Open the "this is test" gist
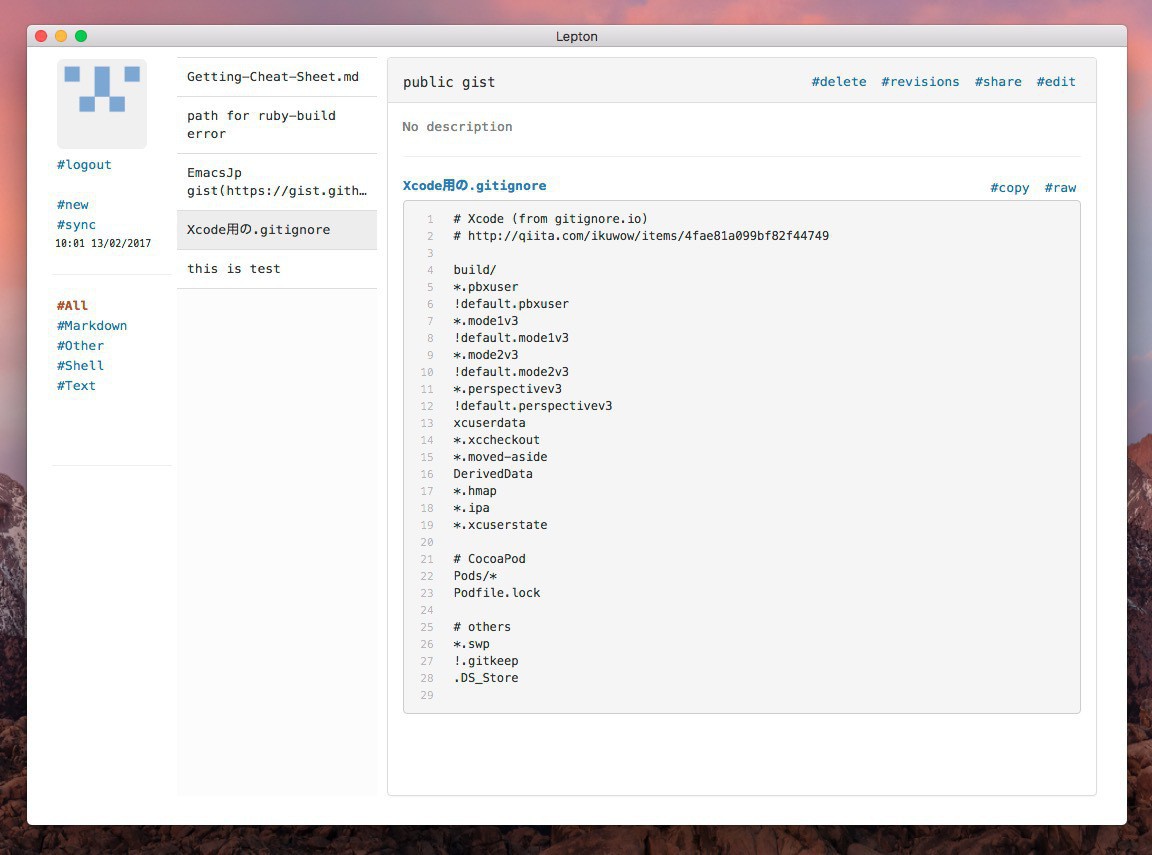Image resolution: width=1152 pixels, height=855 pixels. 234,269
